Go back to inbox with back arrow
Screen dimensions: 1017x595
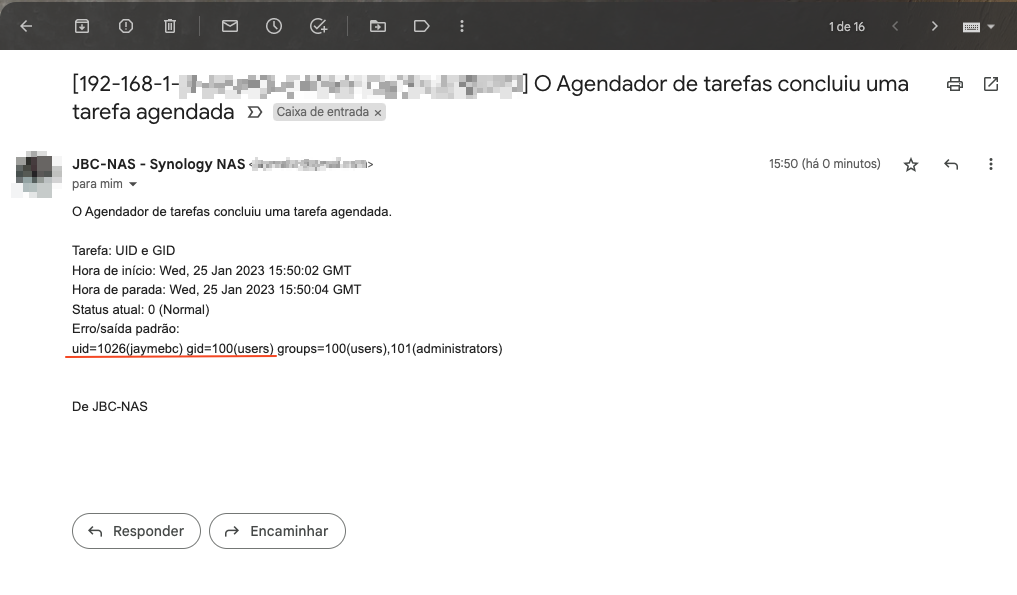[x=26, y=26]
